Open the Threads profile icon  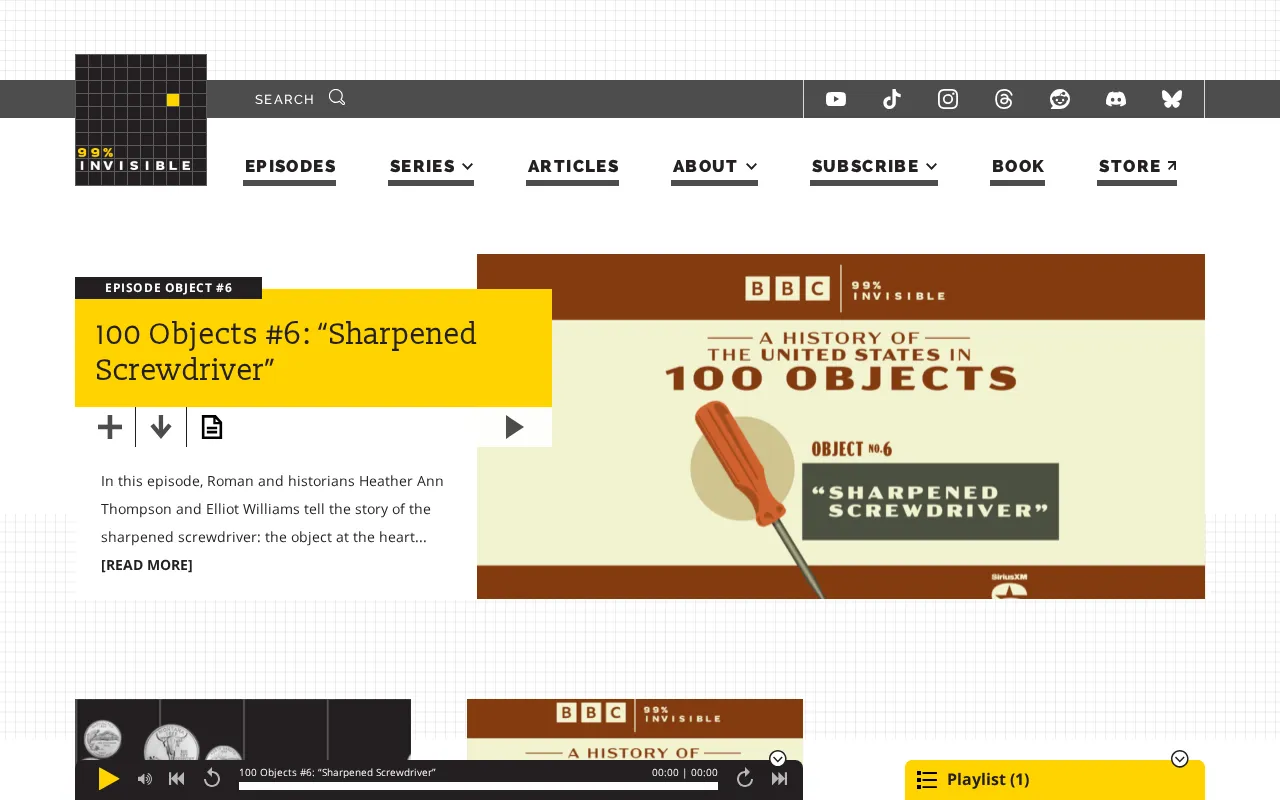click(1004, 99)
